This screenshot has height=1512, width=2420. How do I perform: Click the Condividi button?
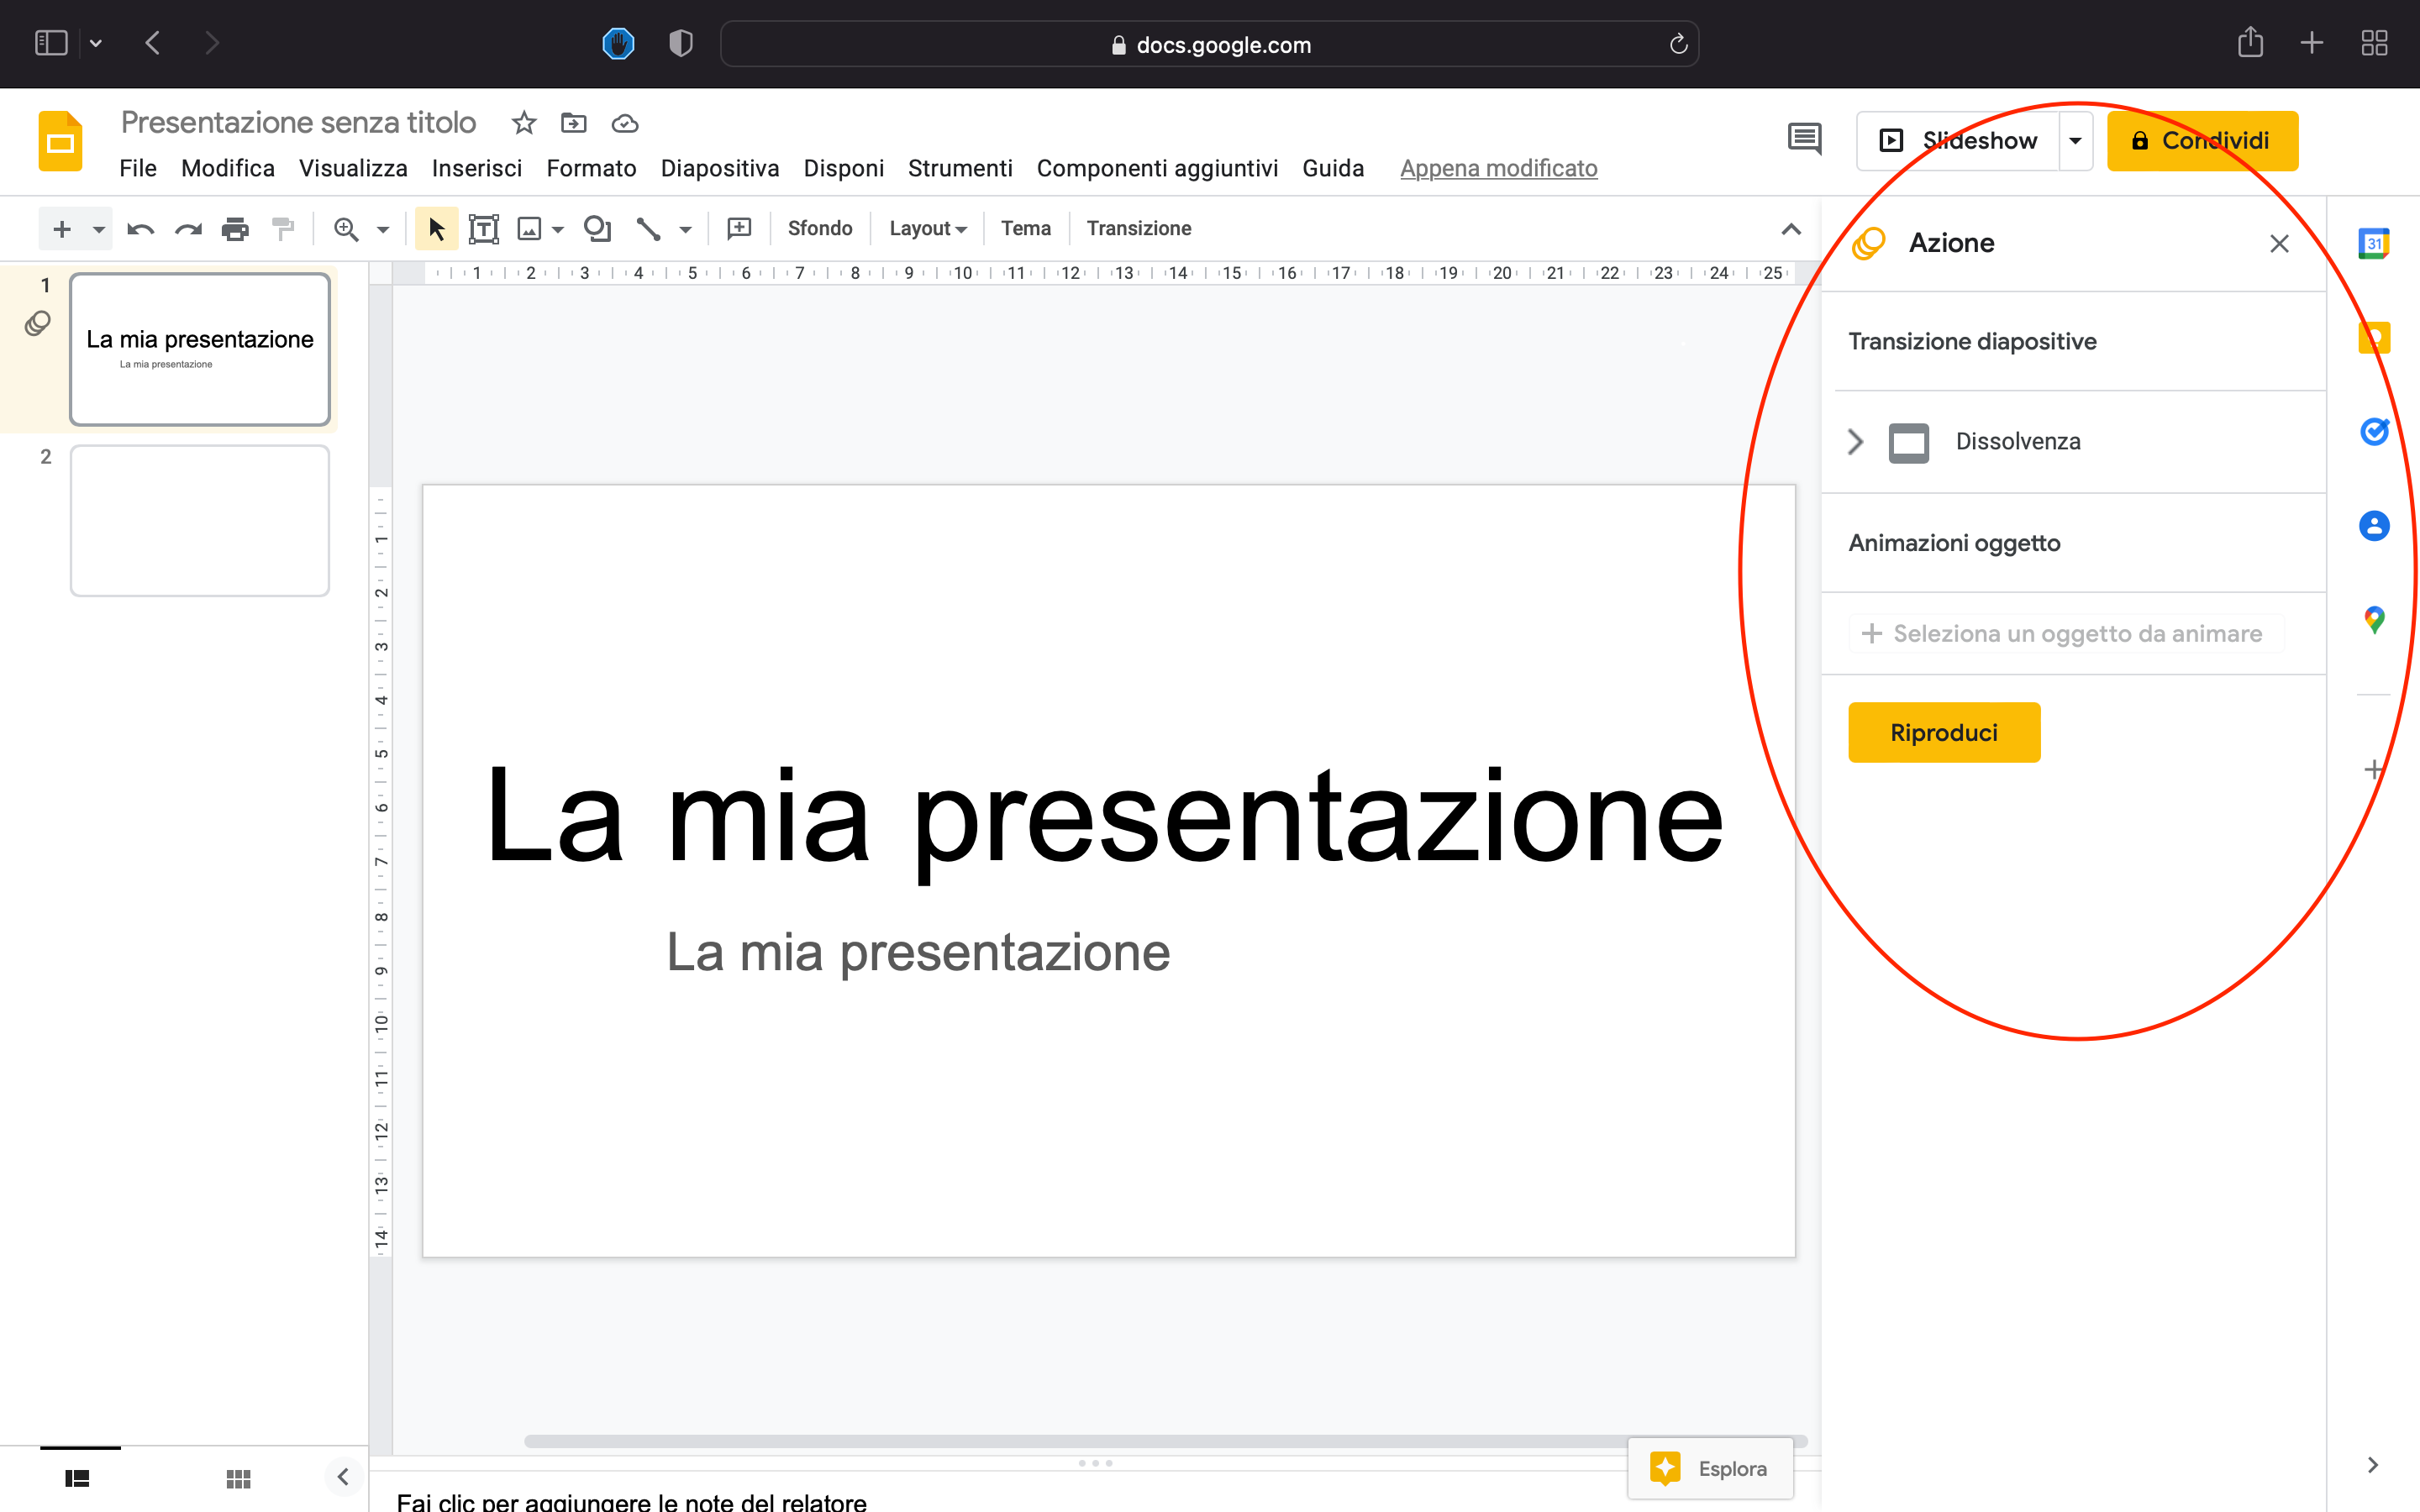pyautogui.click(x=2203, y=140)
